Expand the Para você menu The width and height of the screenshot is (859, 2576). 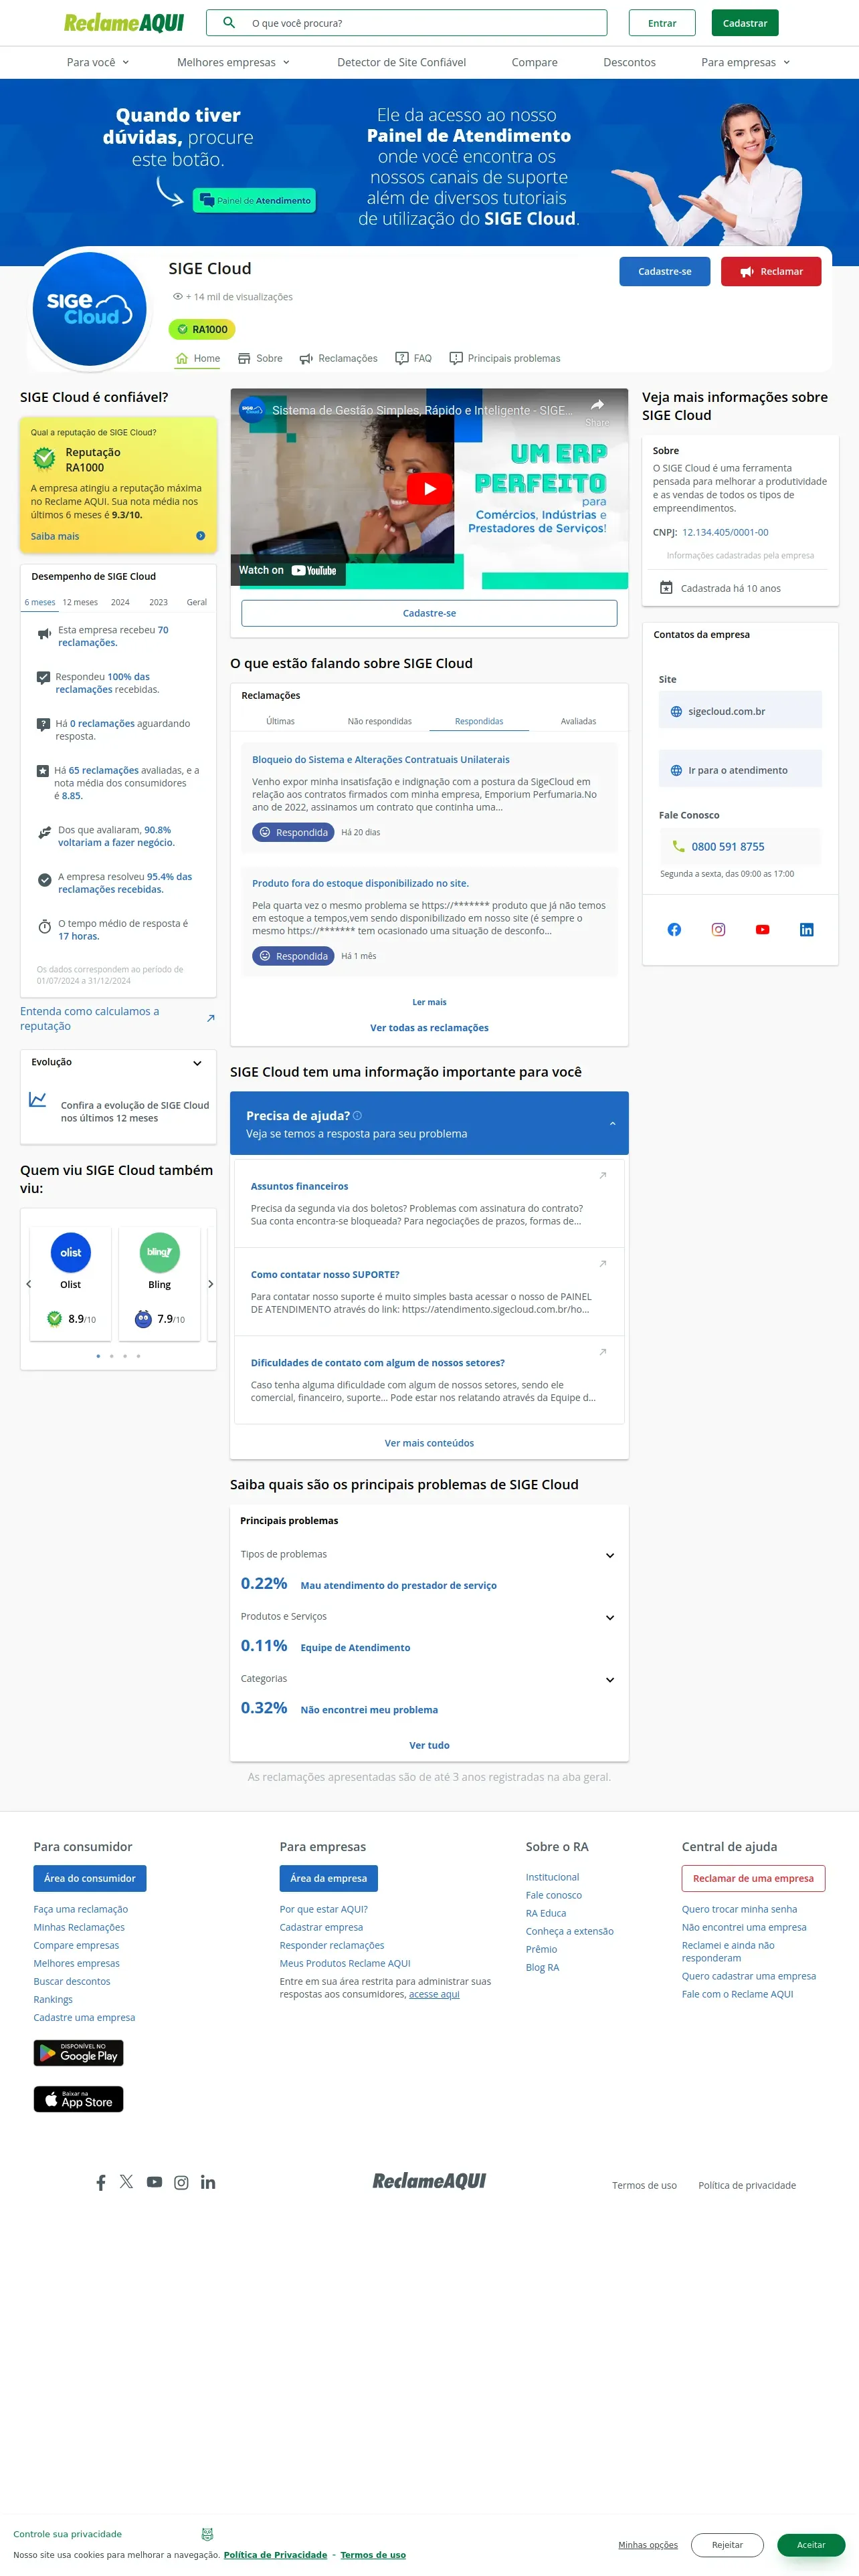click(98, 62)
